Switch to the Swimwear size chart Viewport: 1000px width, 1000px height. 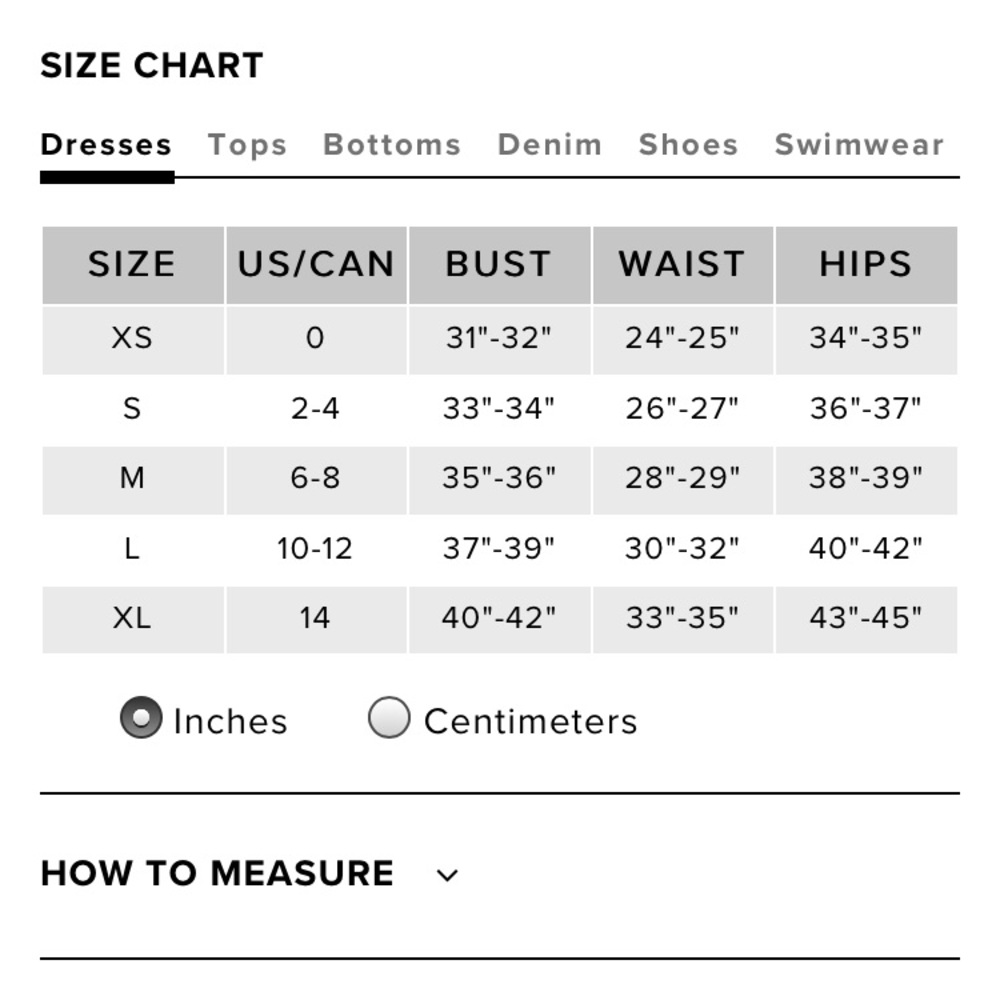pyautogui.click(x=858, y=145)
